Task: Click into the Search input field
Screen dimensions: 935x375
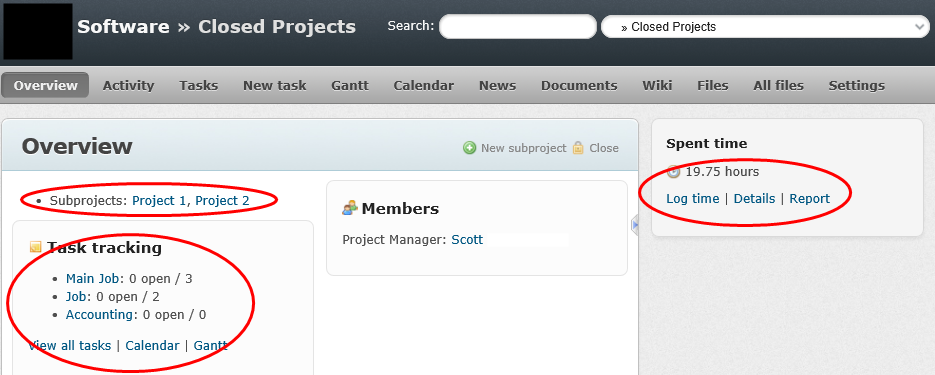Action: [x=518, y=27]
